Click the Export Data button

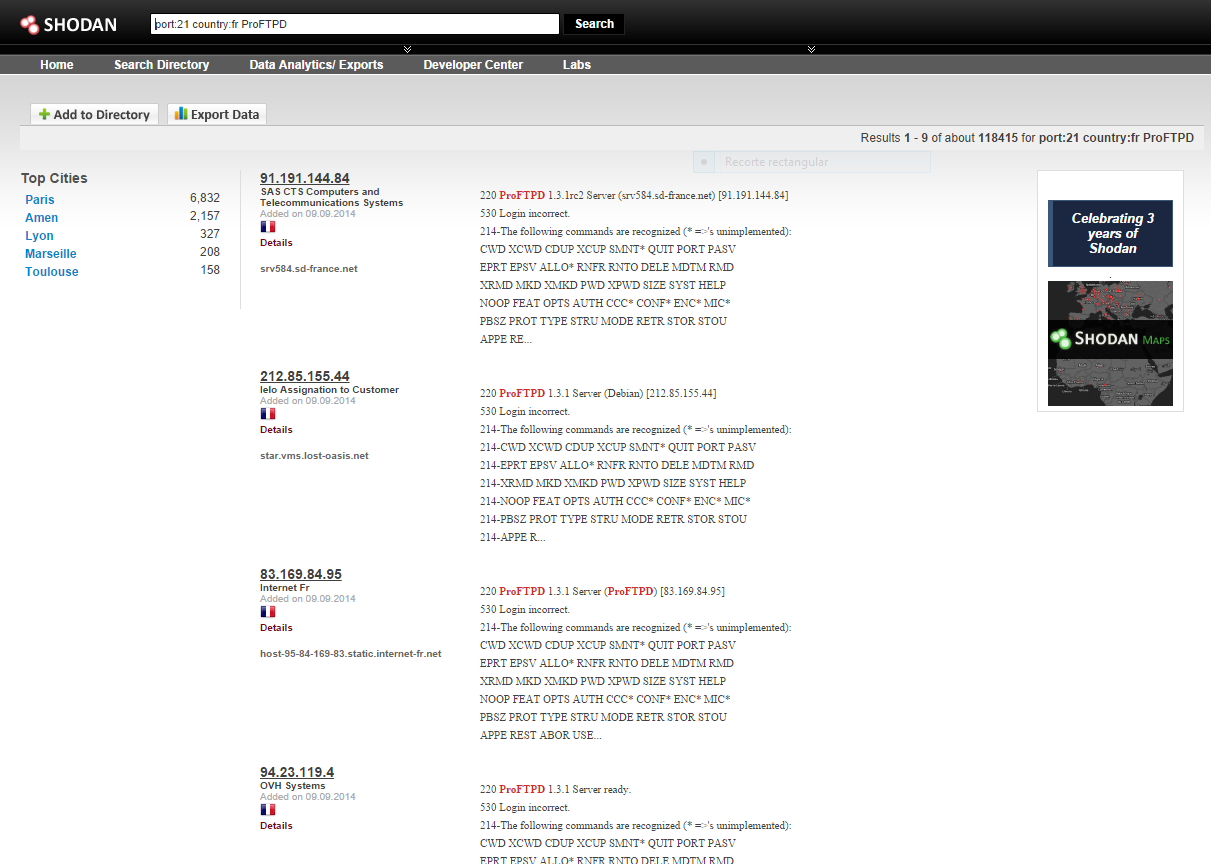coord(217,114)
